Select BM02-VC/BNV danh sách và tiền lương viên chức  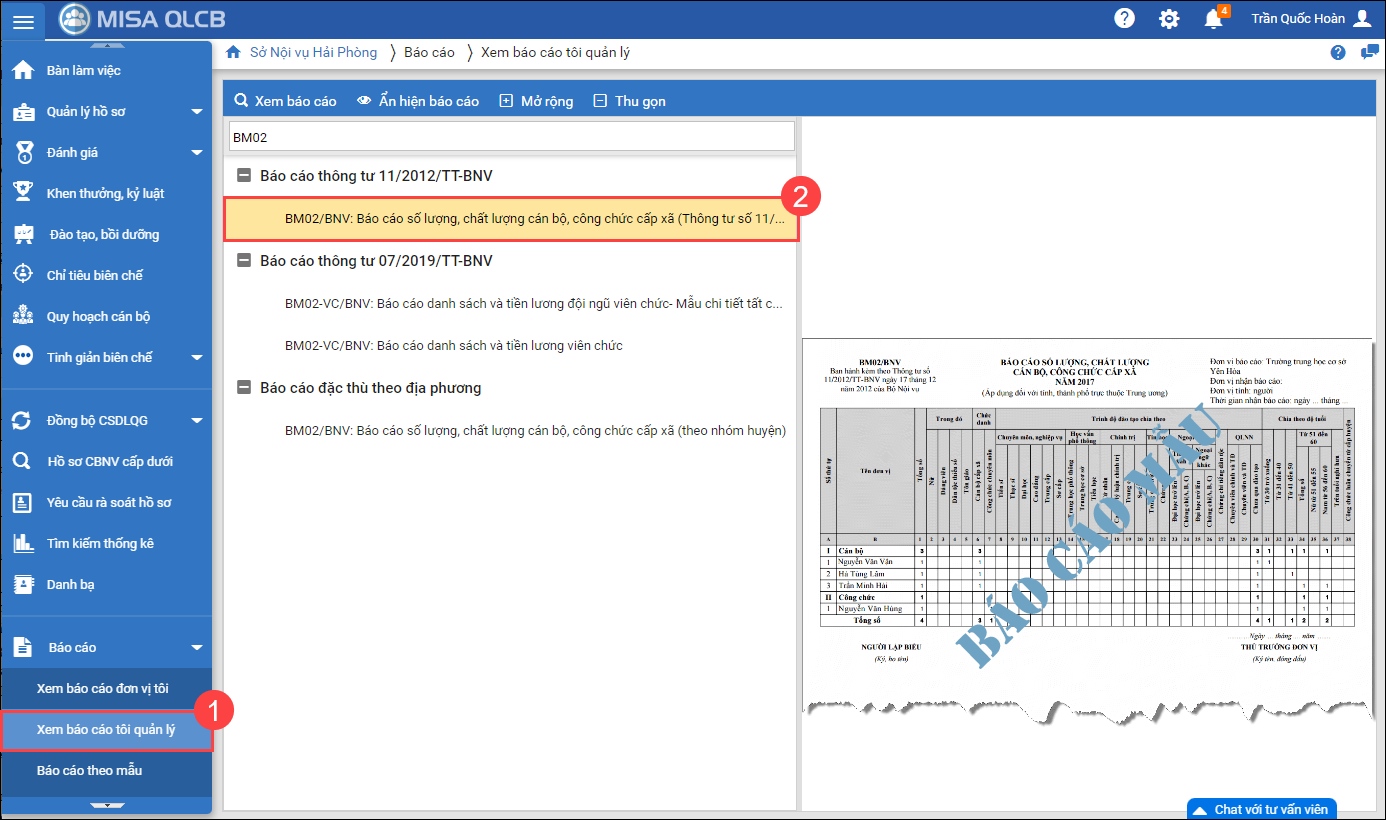453,346
